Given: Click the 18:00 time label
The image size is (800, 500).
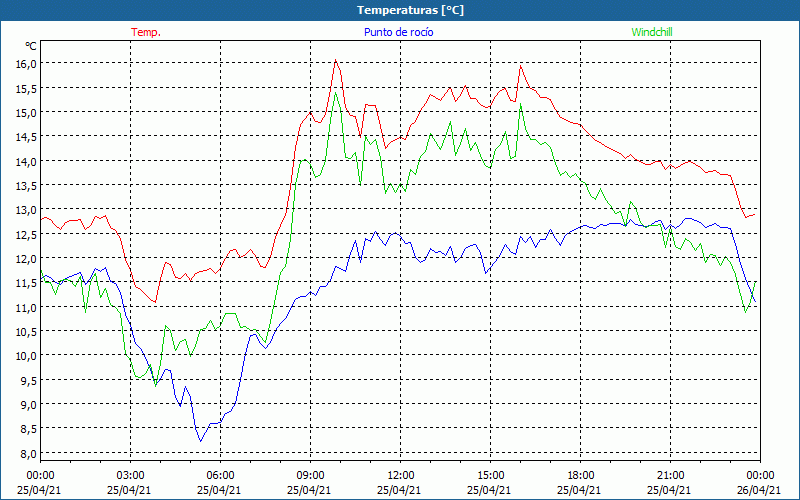Looking at the screenshot, I should point(580,476).
